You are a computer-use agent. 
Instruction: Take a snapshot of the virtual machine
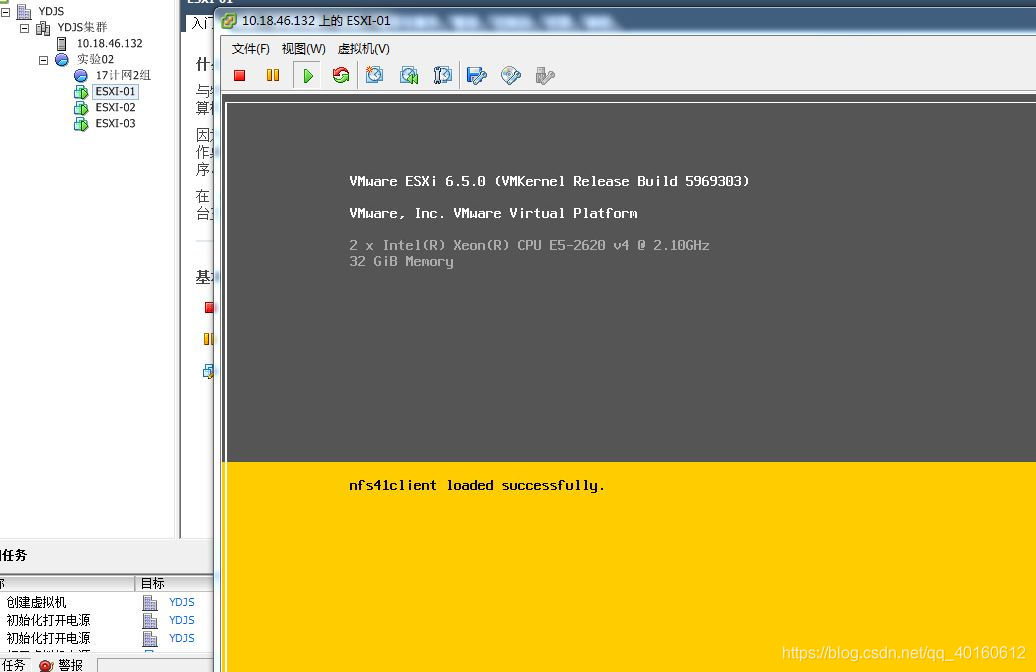375,75
